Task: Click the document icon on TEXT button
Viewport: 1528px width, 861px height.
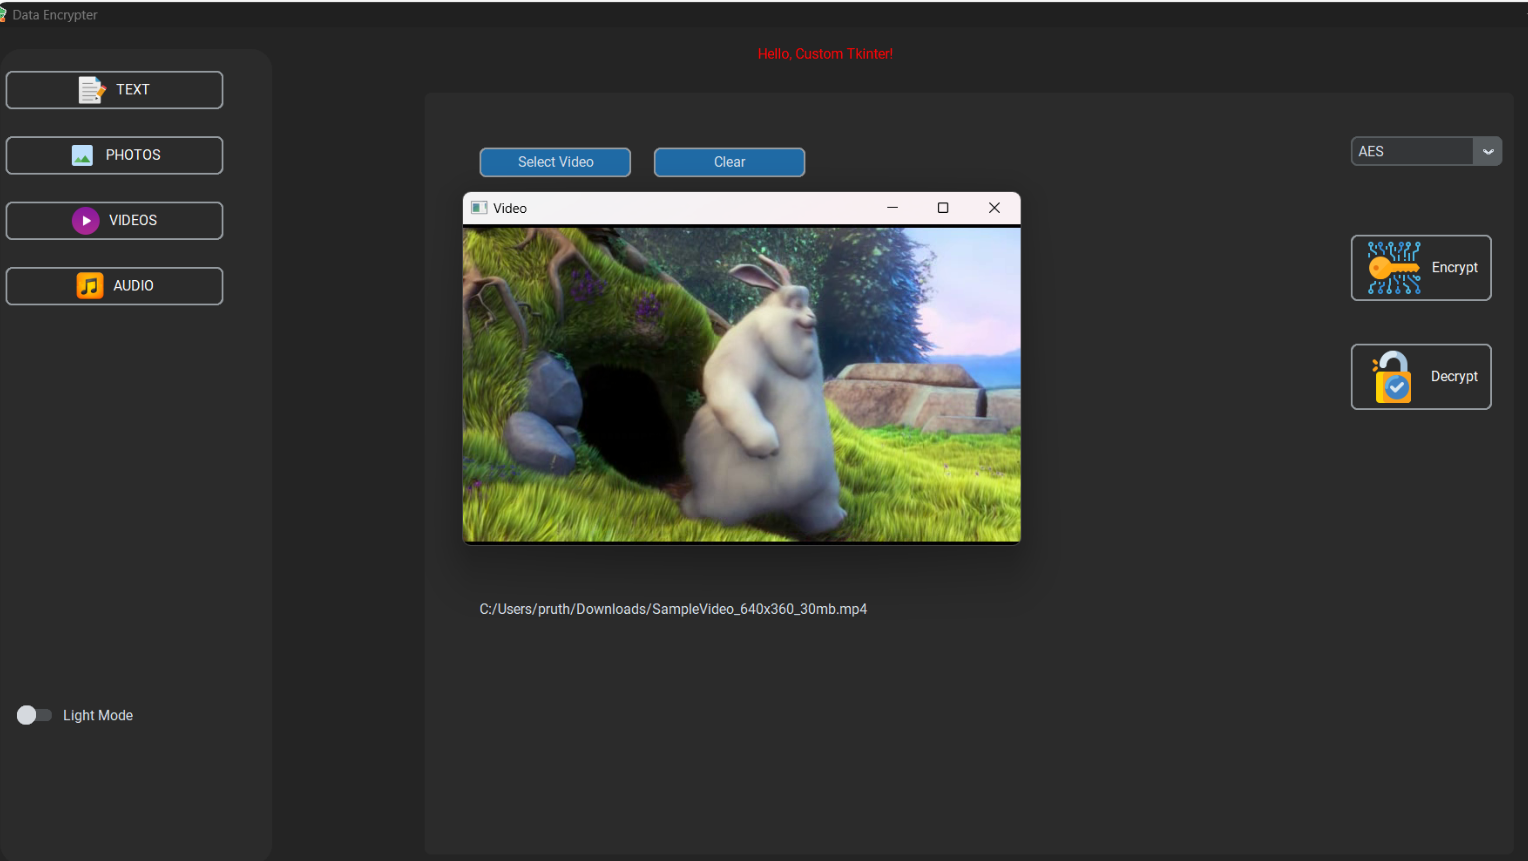Action: [x=91, y=90]
